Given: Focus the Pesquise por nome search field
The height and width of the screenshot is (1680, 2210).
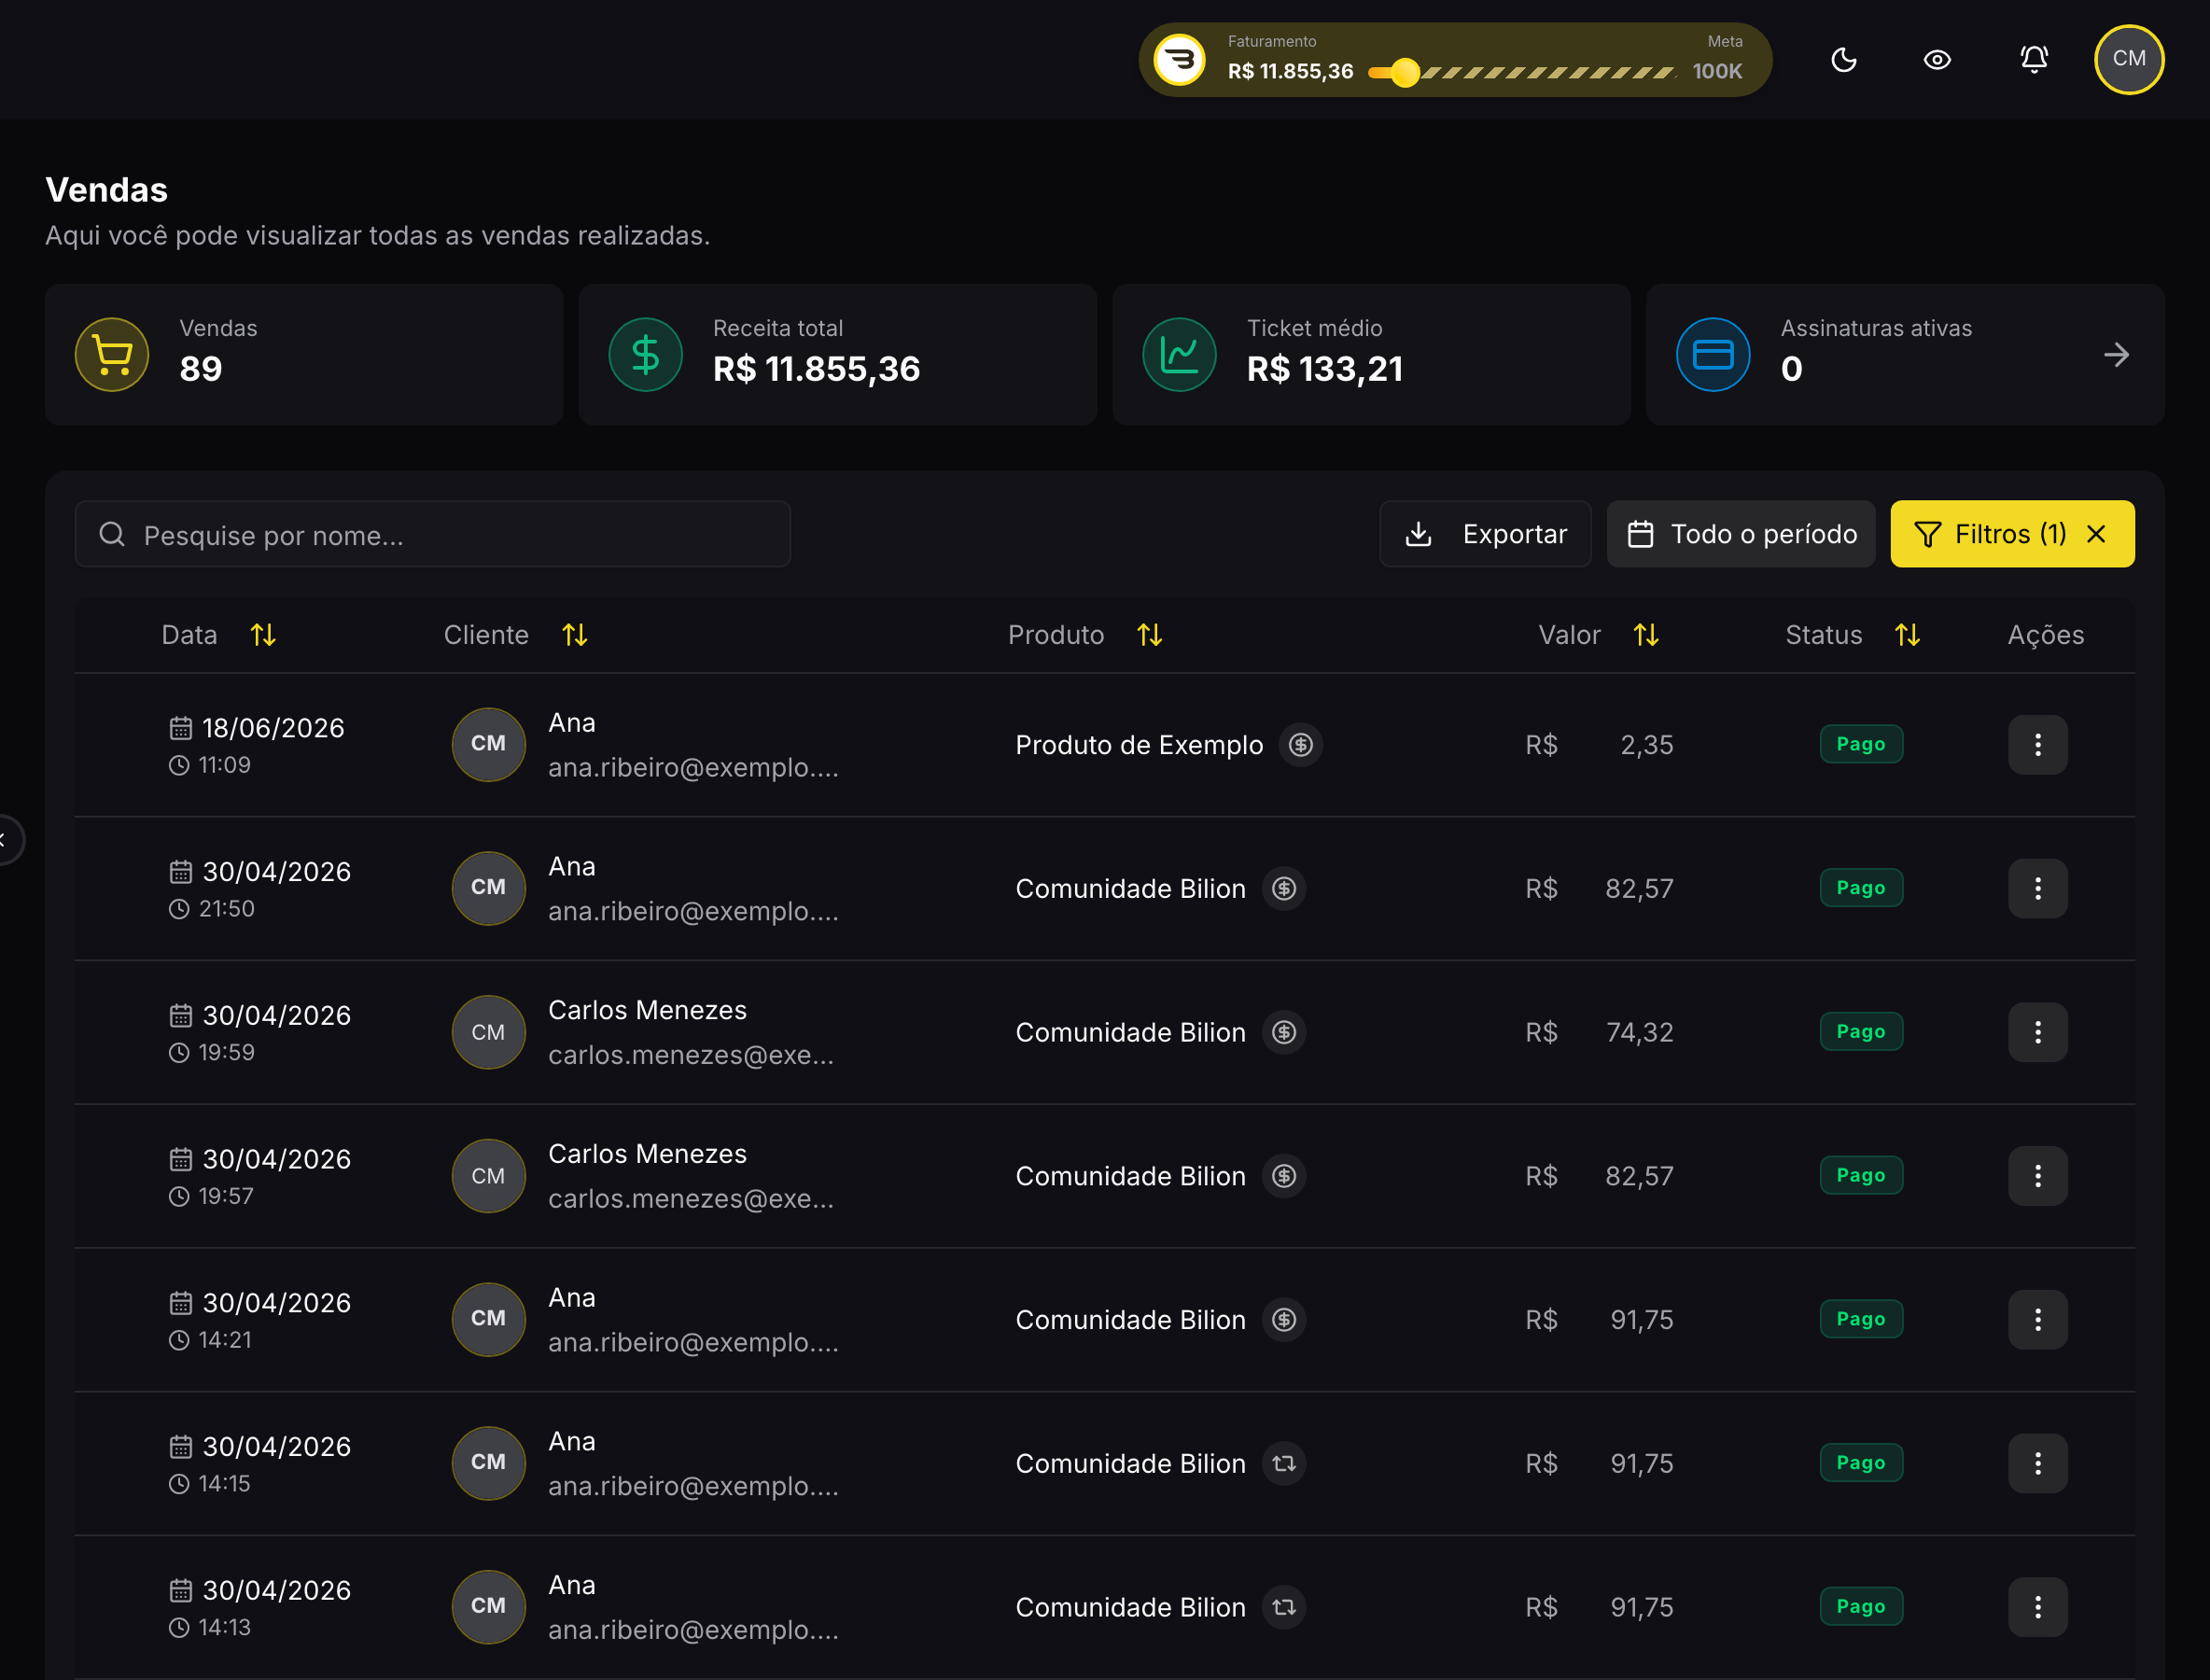Looking at the screenshot, I should pyautogui.click(x=433, y=534).
